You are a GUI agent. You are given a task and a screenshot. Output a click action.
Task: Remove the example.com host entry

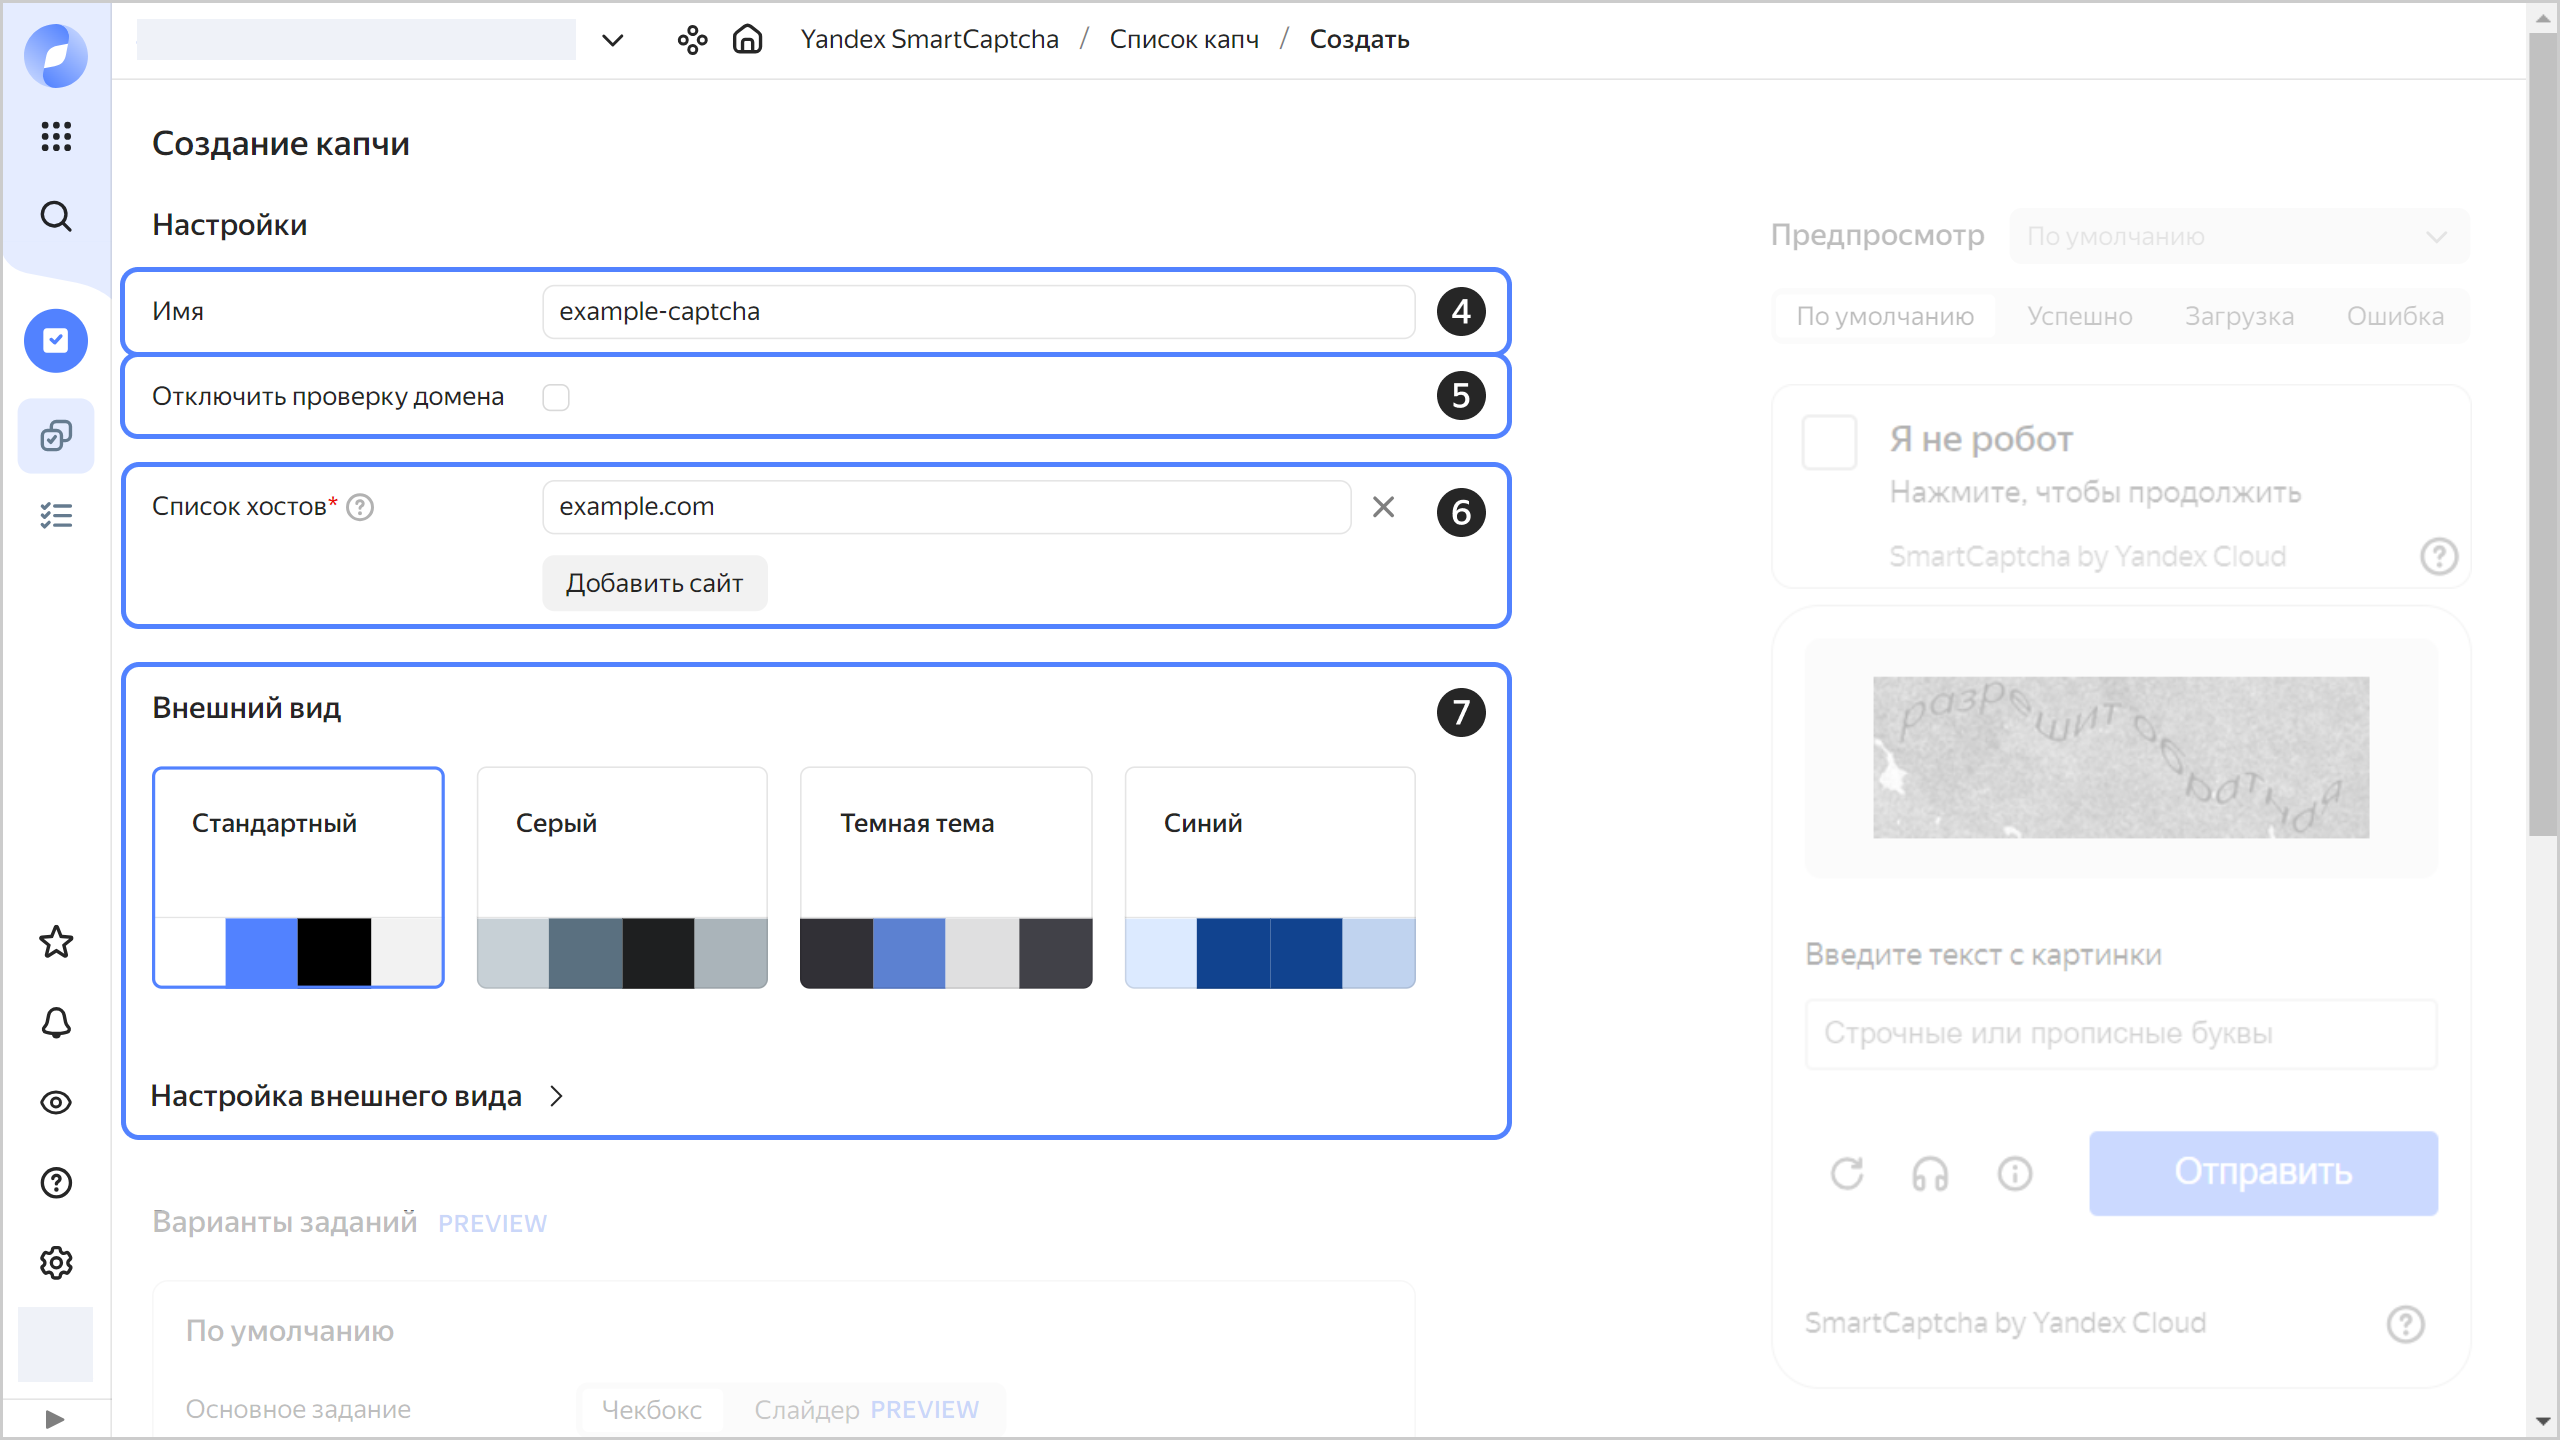pos(1383,507)
